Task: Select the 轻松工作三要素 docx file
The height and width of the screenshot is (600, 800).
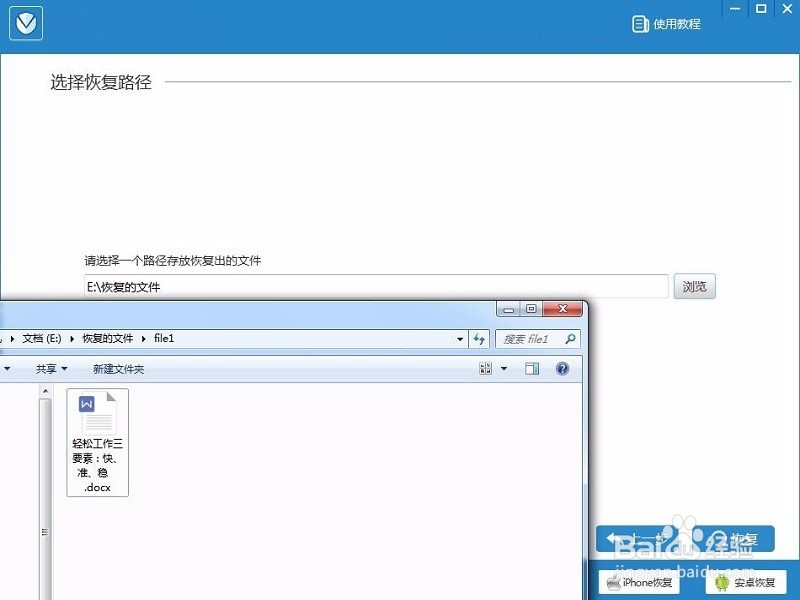Action: [97, 442]
